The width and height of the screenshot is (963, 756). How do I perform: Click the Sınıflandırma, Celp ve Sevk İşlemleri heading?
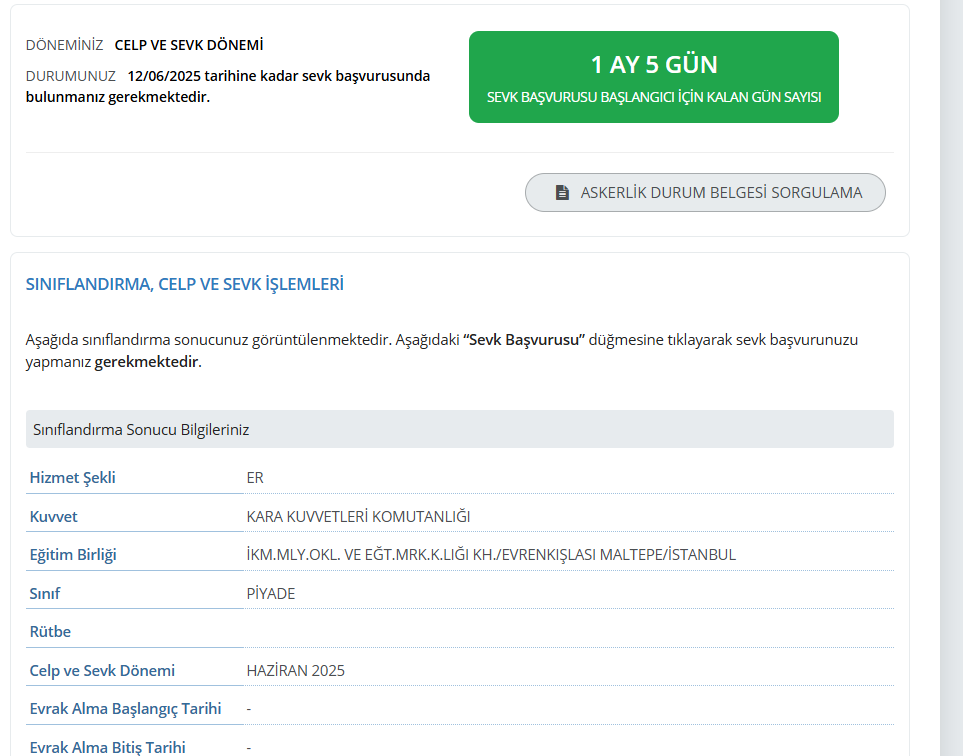click(x=184, y=284)
